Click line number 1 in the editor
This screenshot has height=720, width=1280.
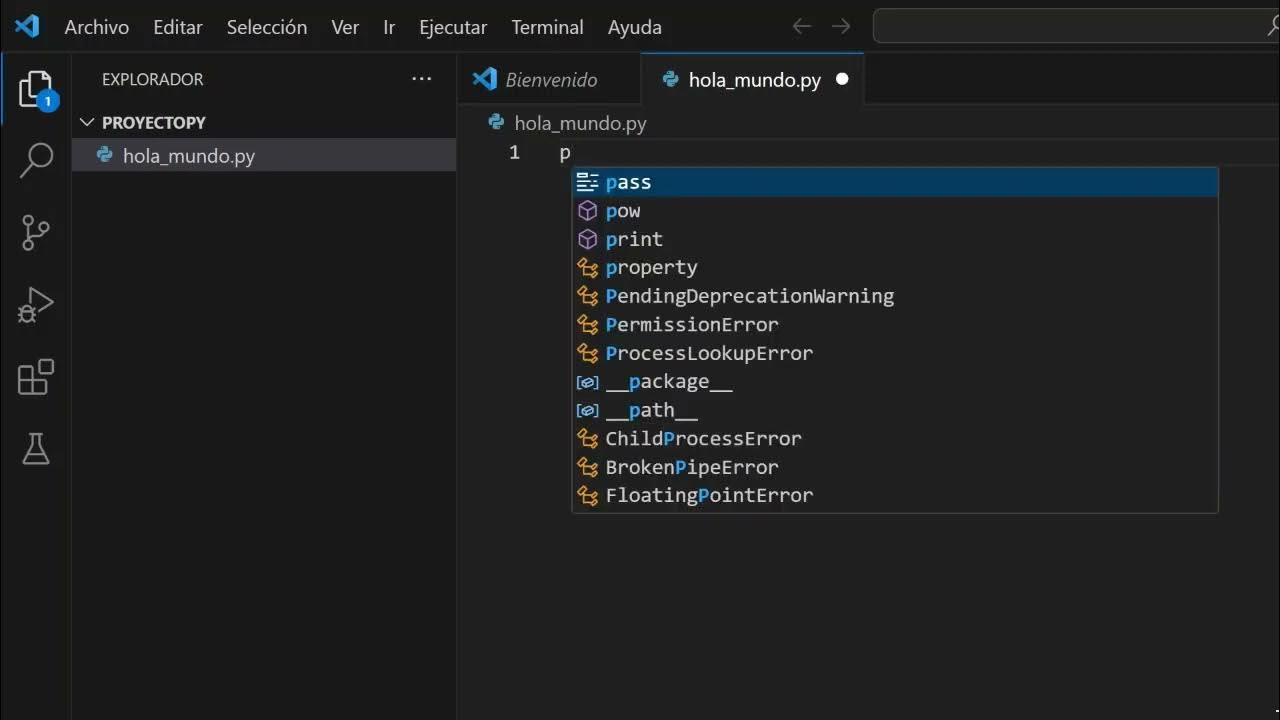tap(514, 153)
